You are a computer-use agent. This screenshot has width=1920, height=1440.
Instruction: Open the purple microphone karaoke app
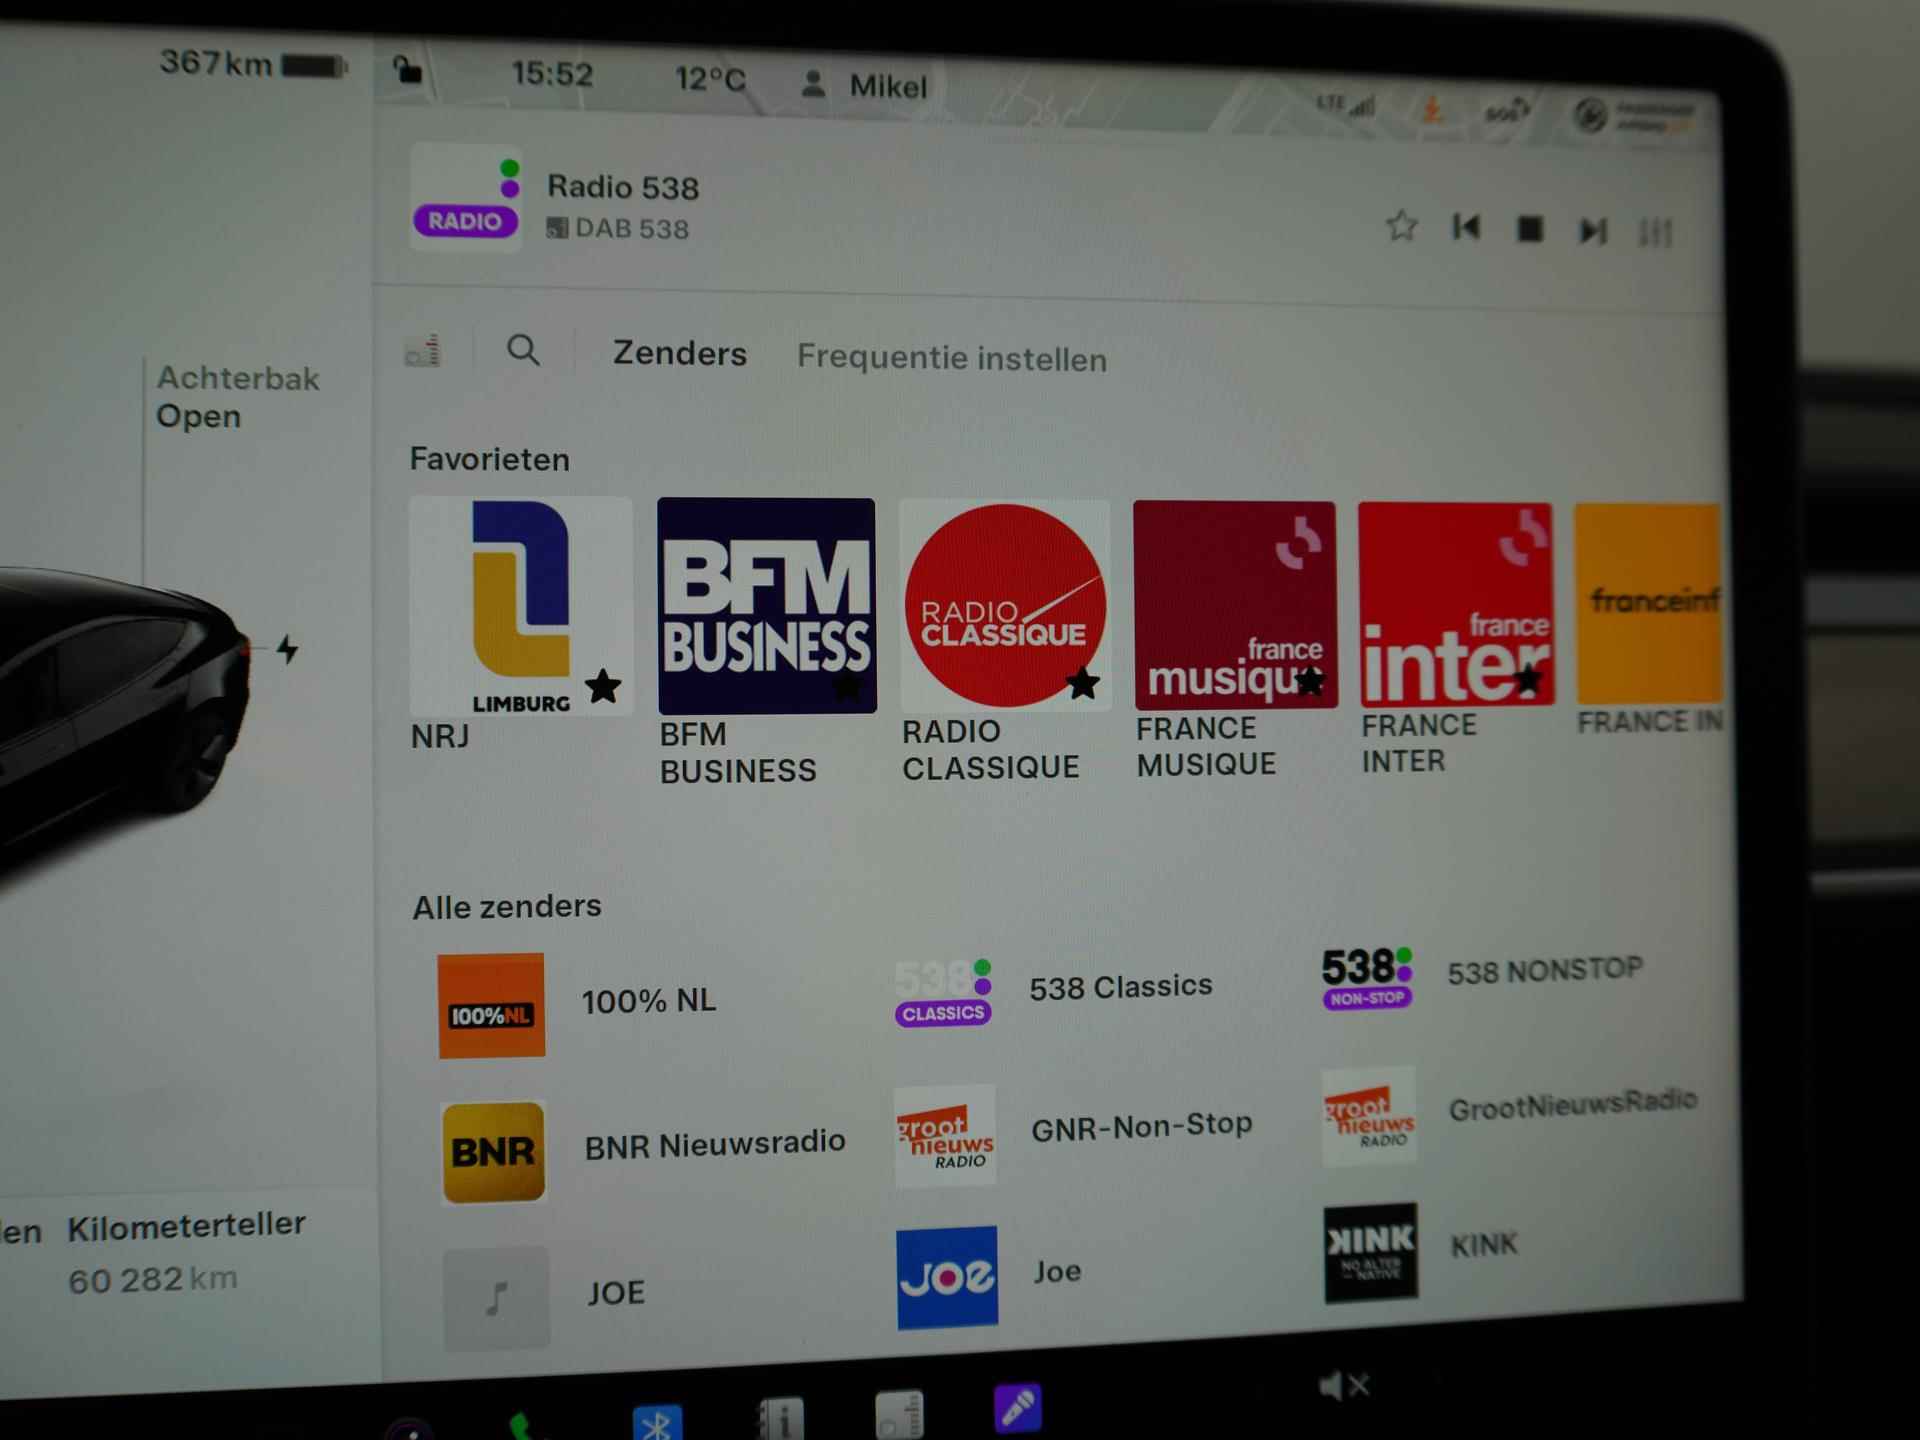tap(1018, 1409)
